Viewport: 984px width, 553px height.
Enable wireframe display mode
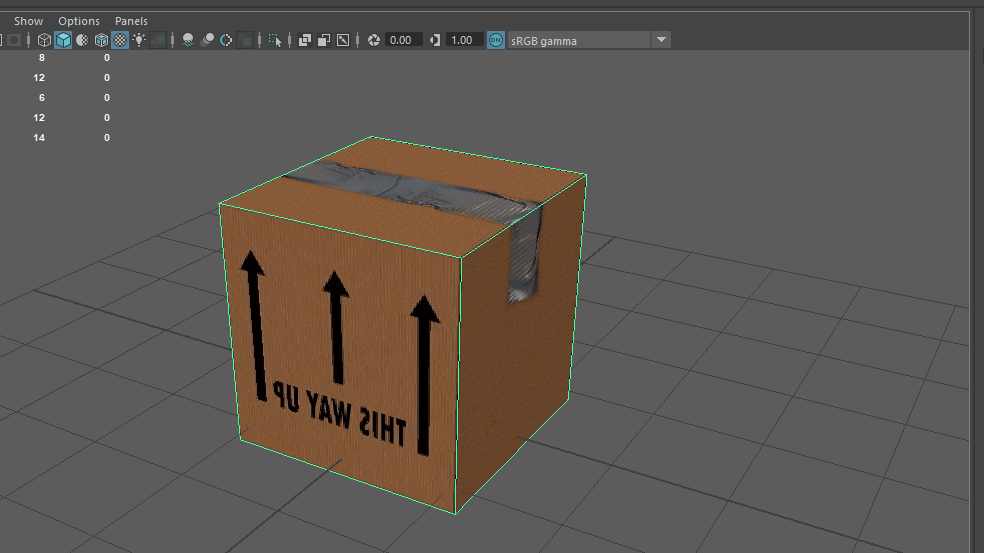(x=44, y=40)
